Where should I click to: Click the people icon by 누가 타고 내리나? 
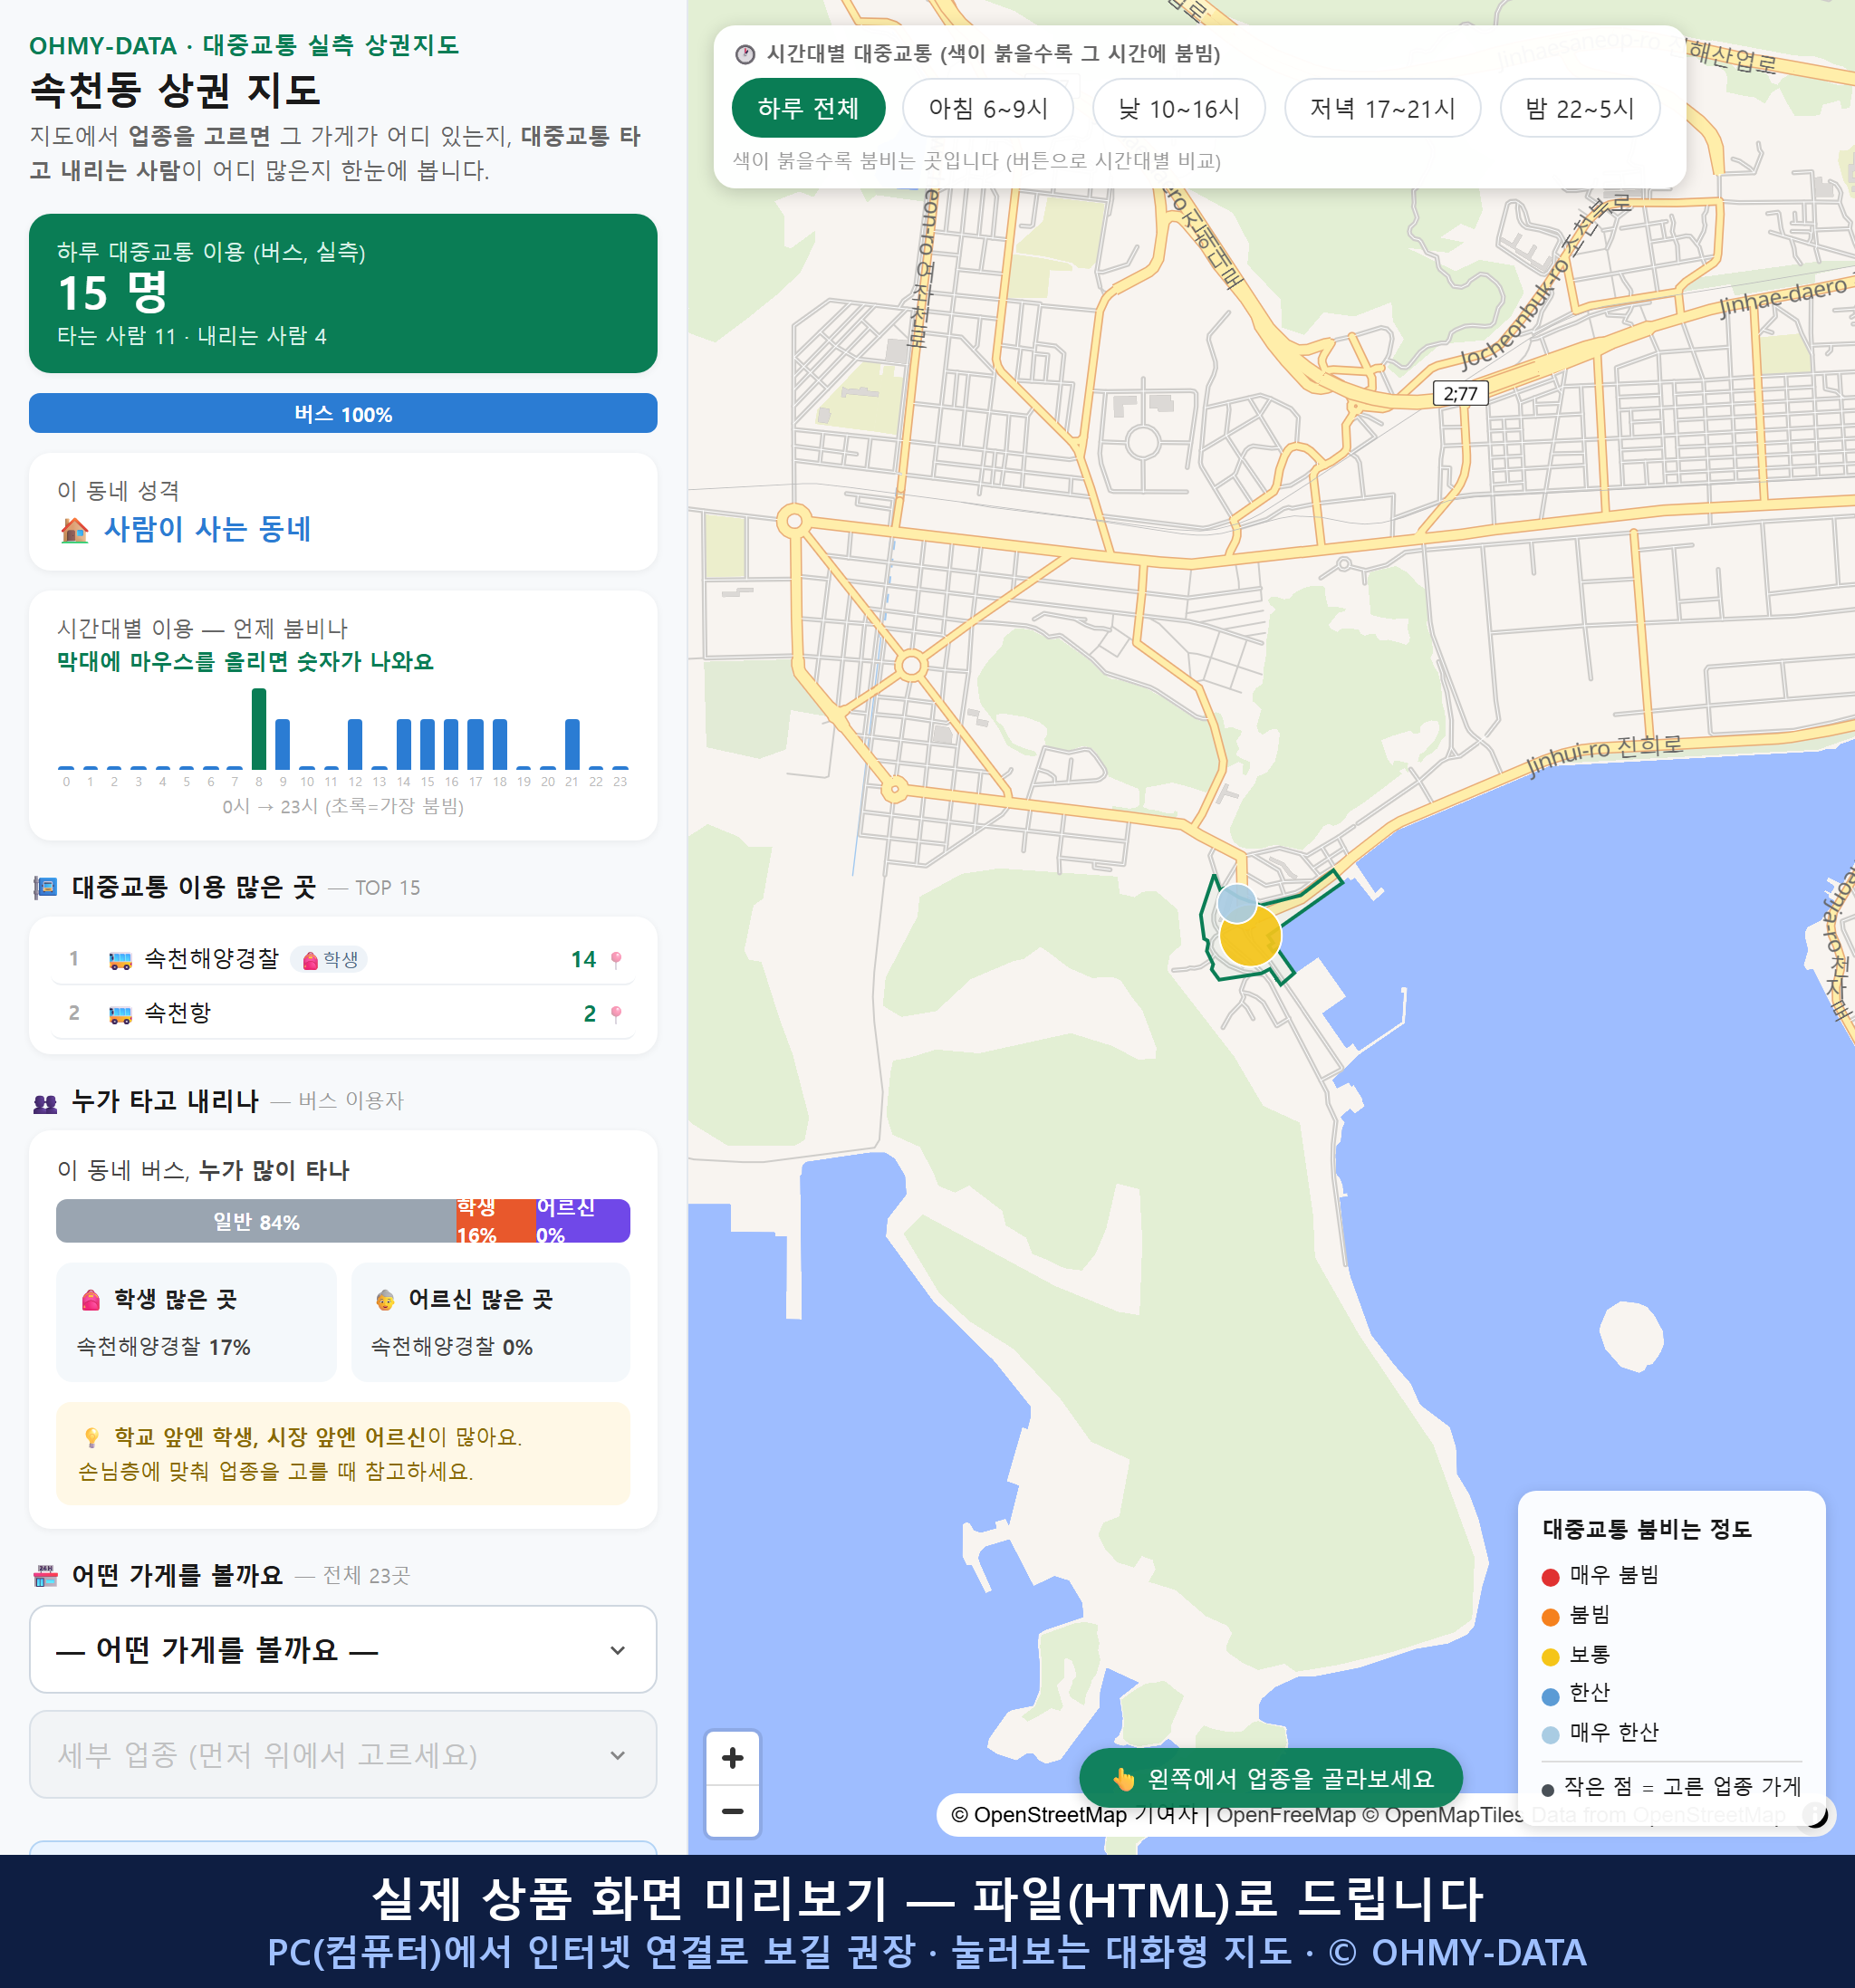[45, 1103]
